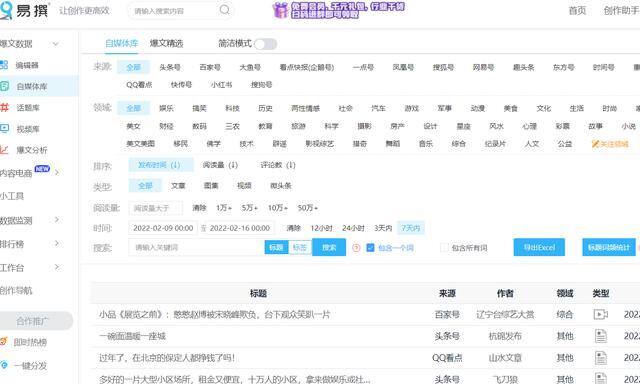Sort by 阅读量
The image size is (640, 384).
point(220,165)
